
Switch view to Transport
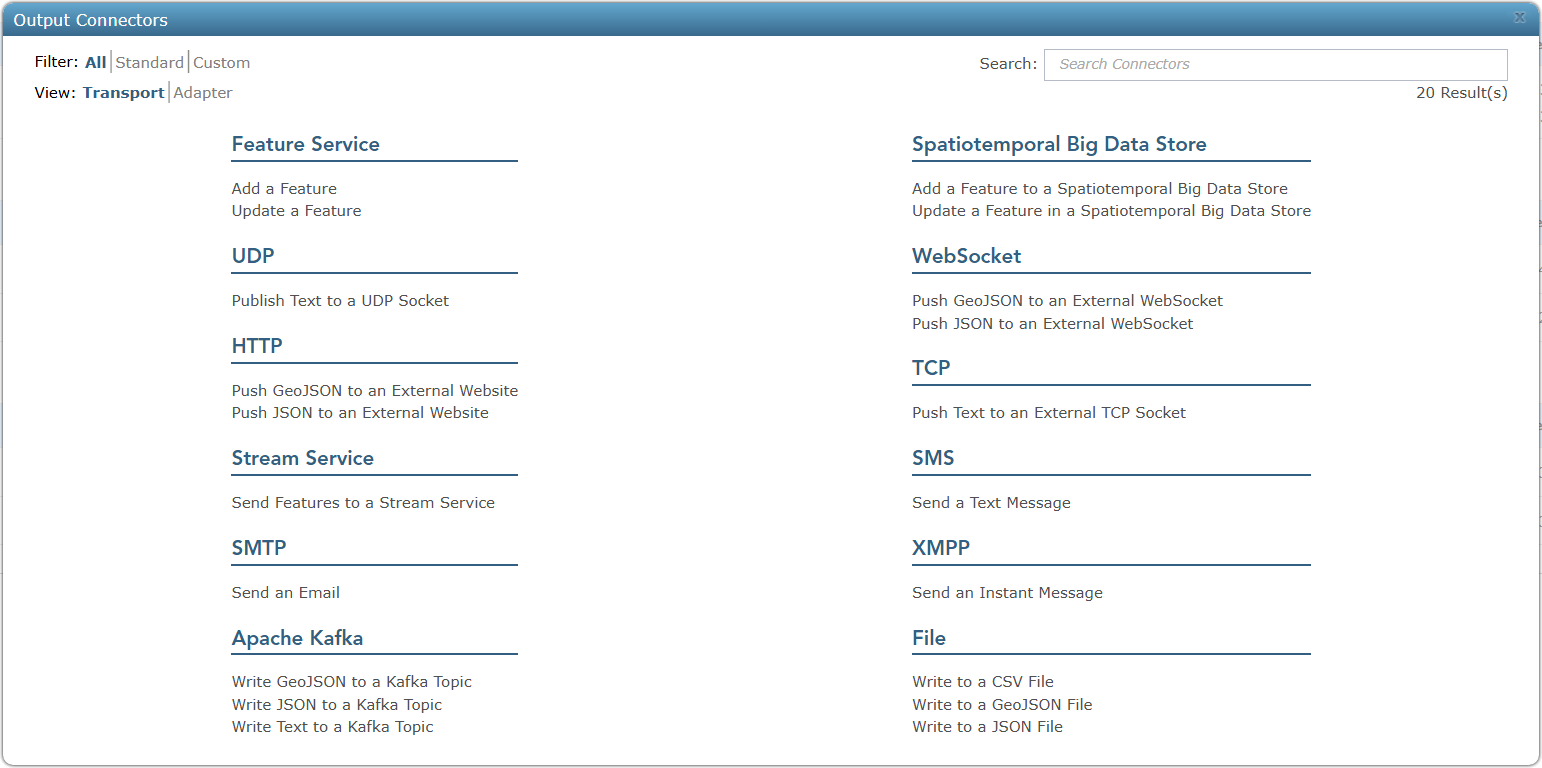tap(123, 92)
